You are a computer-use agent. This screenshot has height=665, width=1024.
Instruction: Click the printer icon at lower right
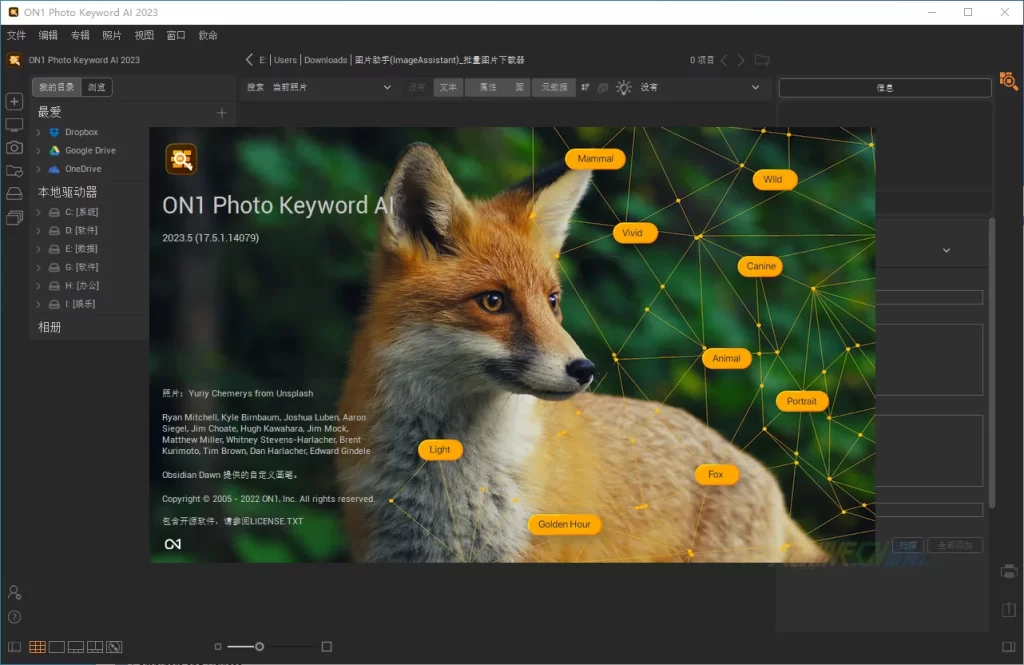coord(1009,572)
